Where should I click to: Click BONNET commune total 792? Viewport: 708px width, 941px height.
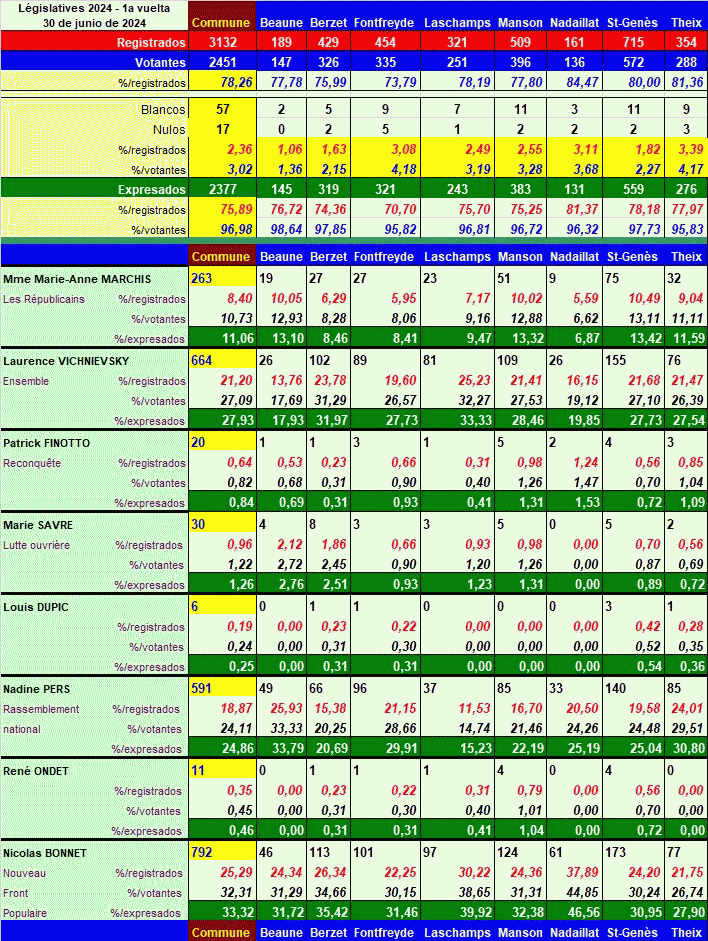tap(202, 853)
